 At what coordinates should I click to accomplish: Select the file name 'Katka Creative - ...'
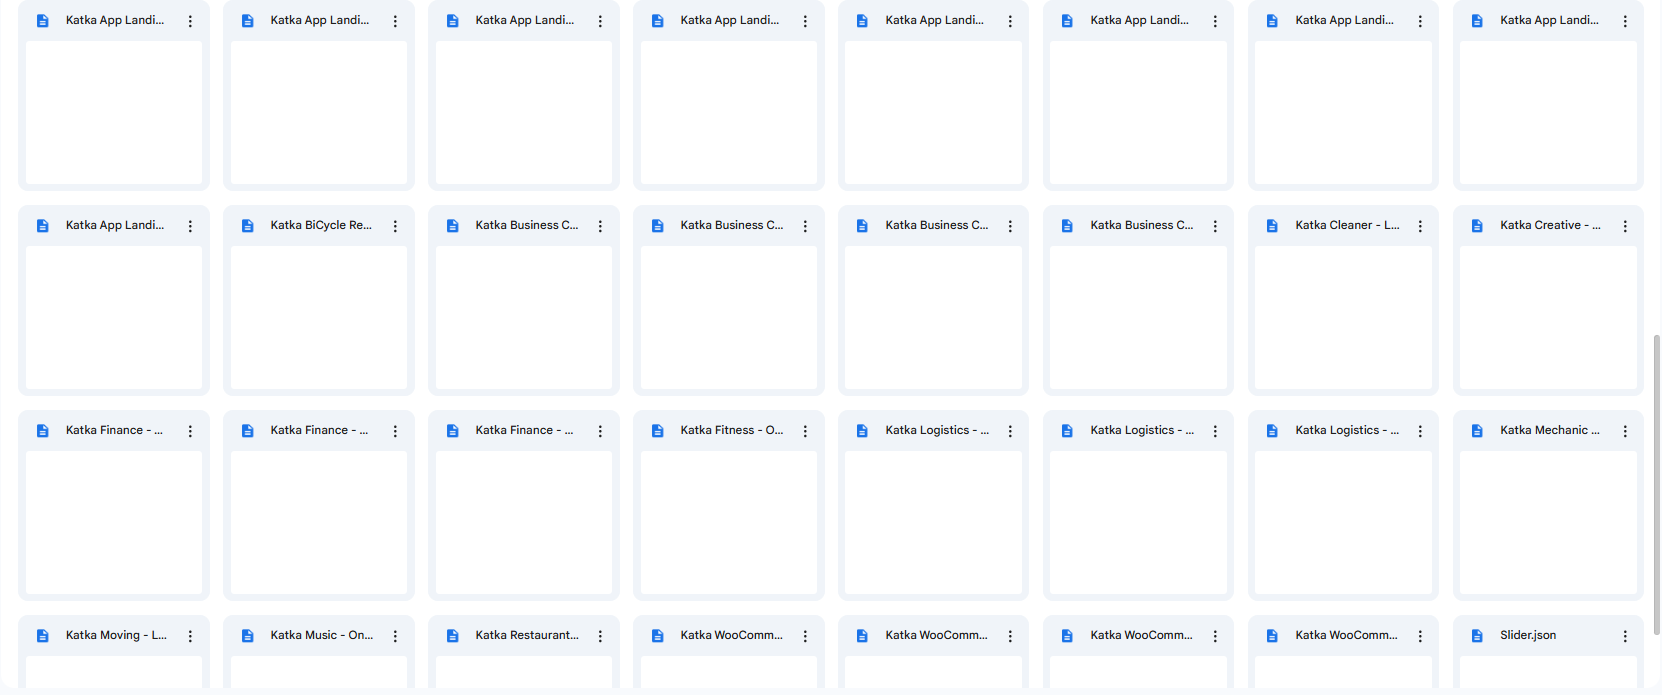click(1550, 225)
